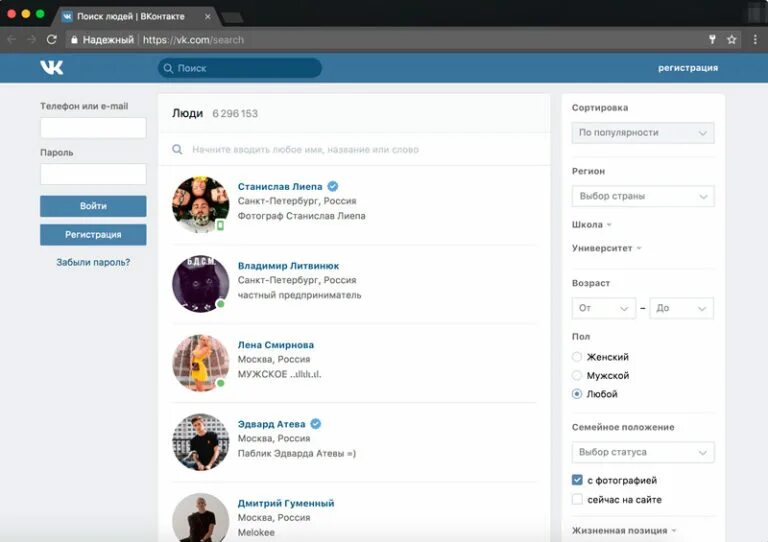The height and width of the screenshot is (542, 768).
Task: Click the magnifier icon in header search
Action: [168, 68]
